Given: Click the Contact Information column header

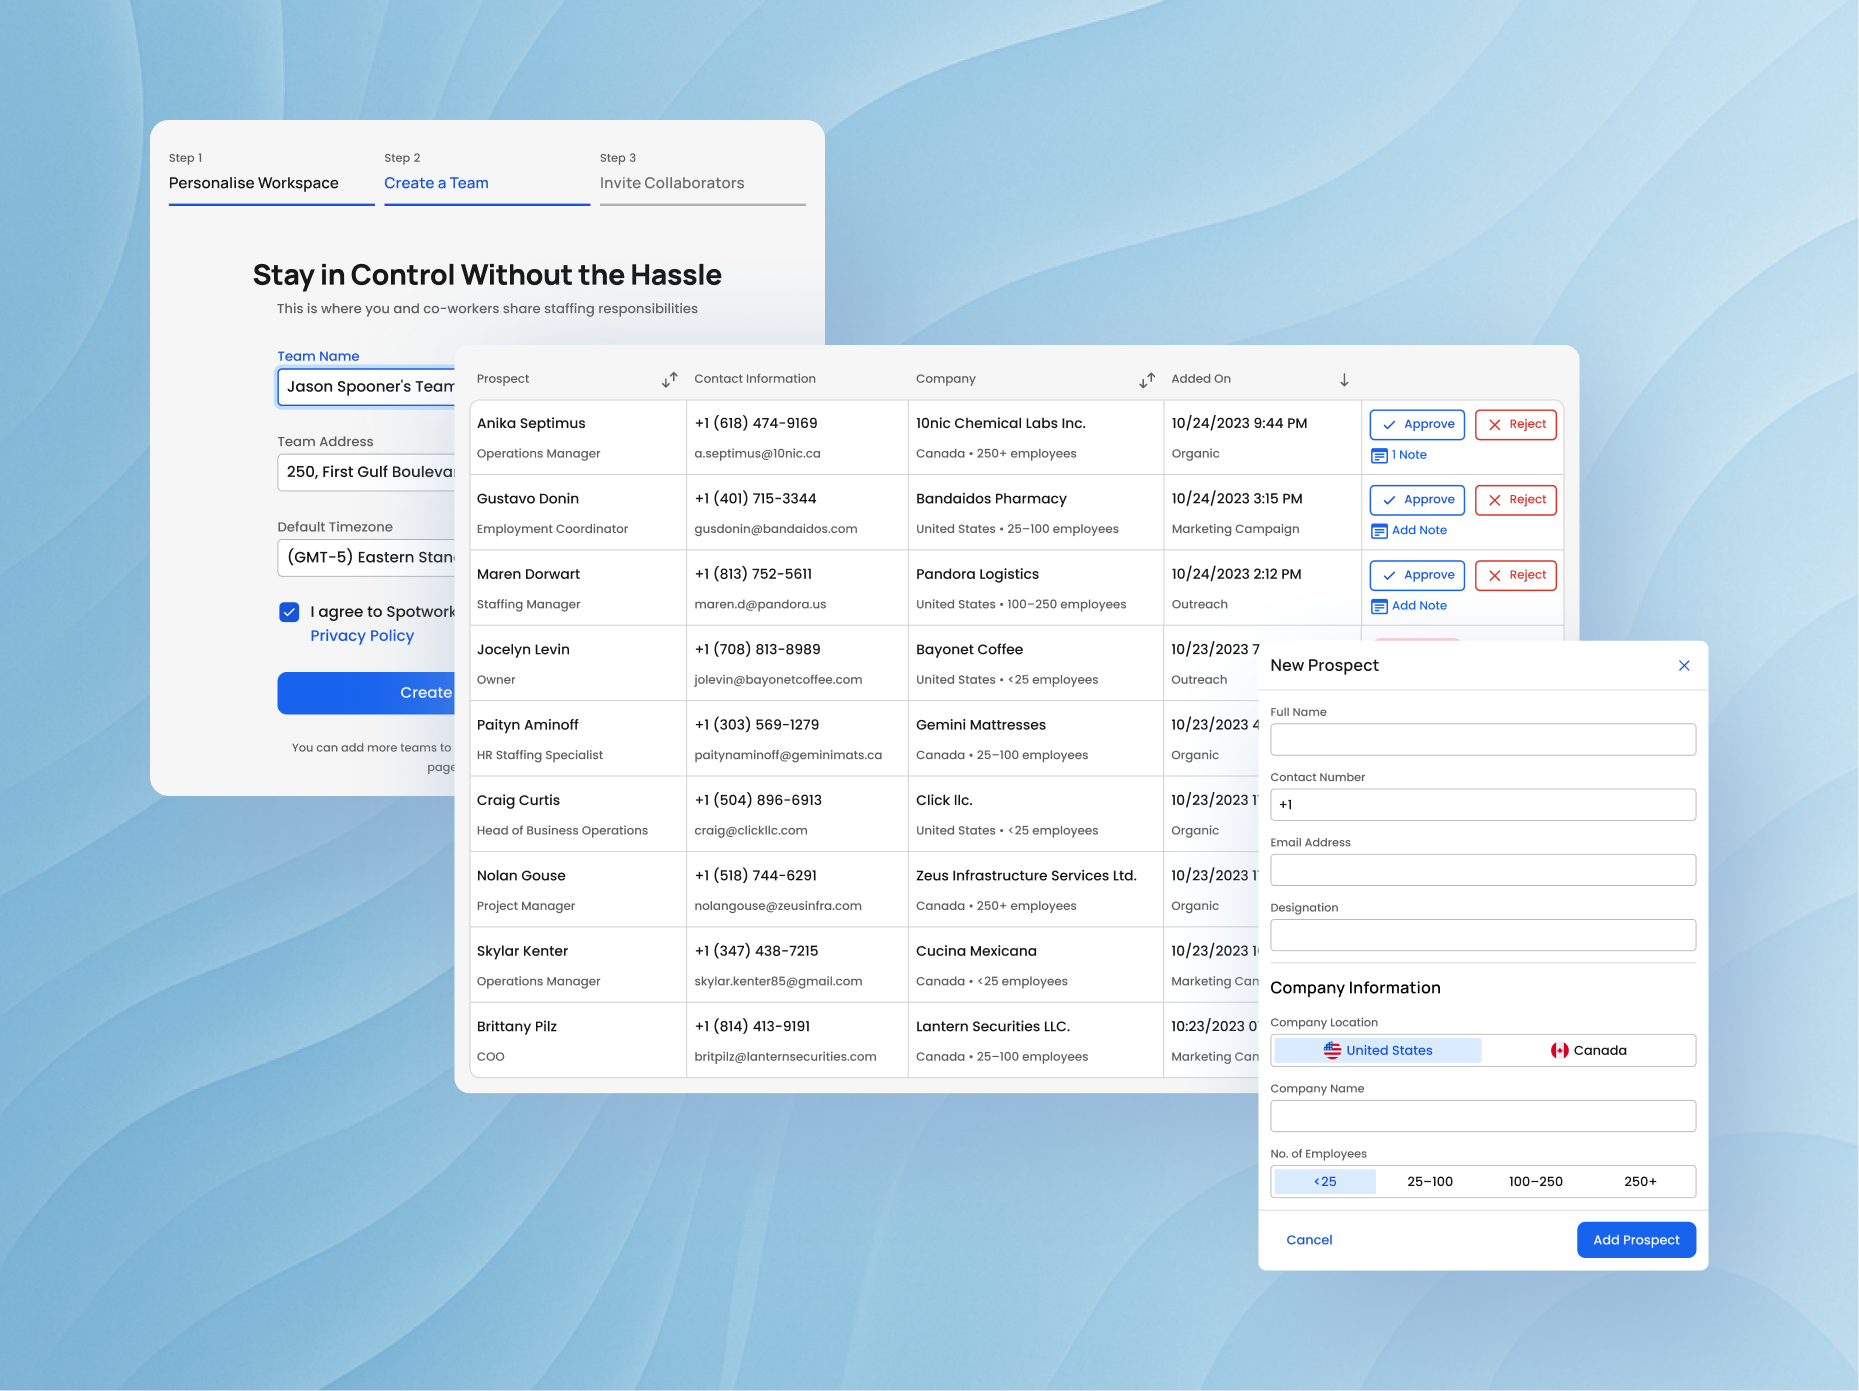Looking at the screenshot, I should [755, 379].
